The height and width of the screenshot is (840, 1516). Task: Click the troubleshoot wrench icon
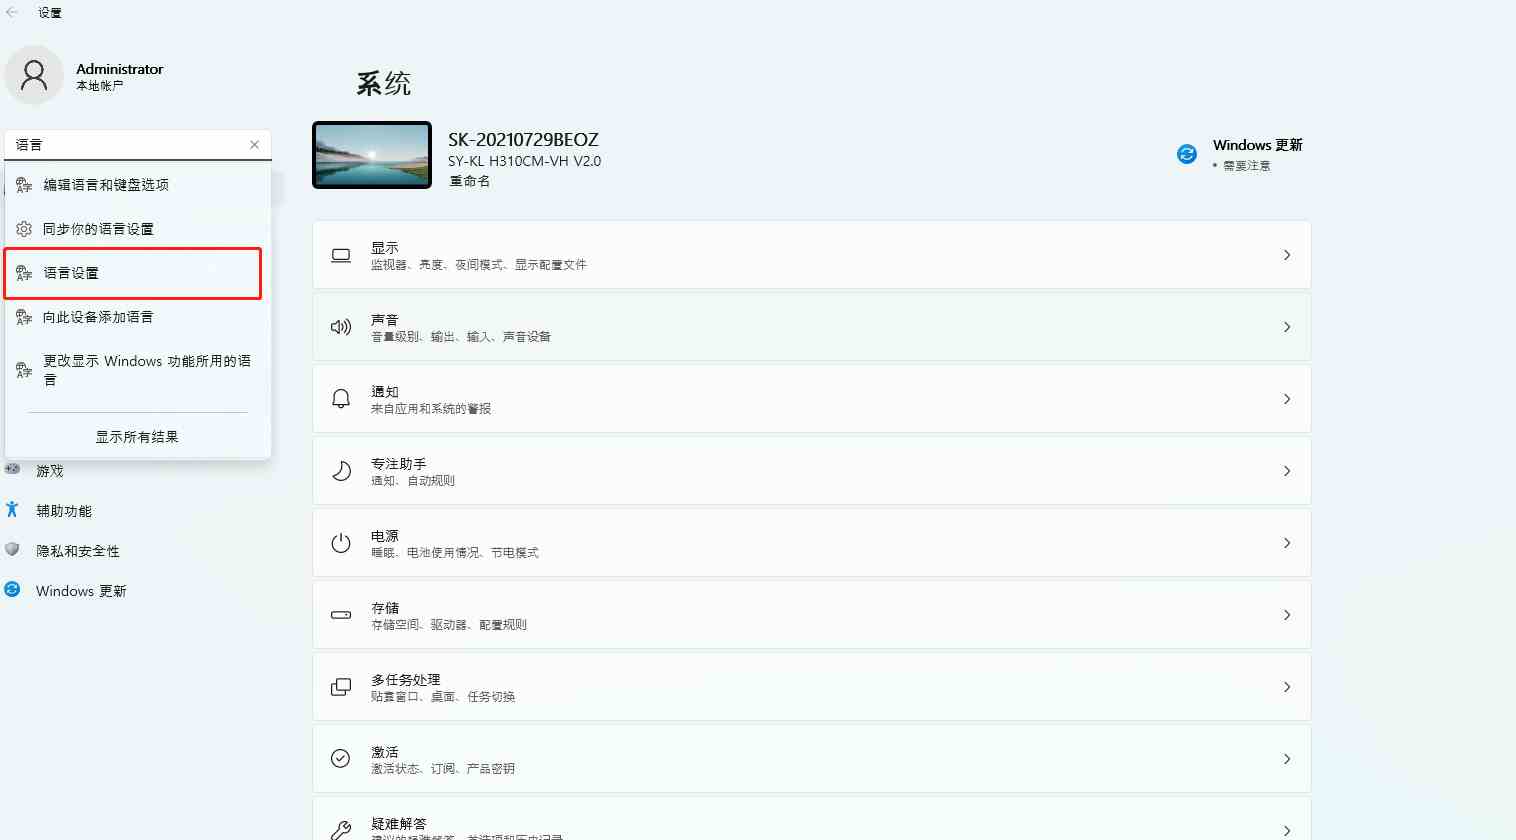pos(341,830)
